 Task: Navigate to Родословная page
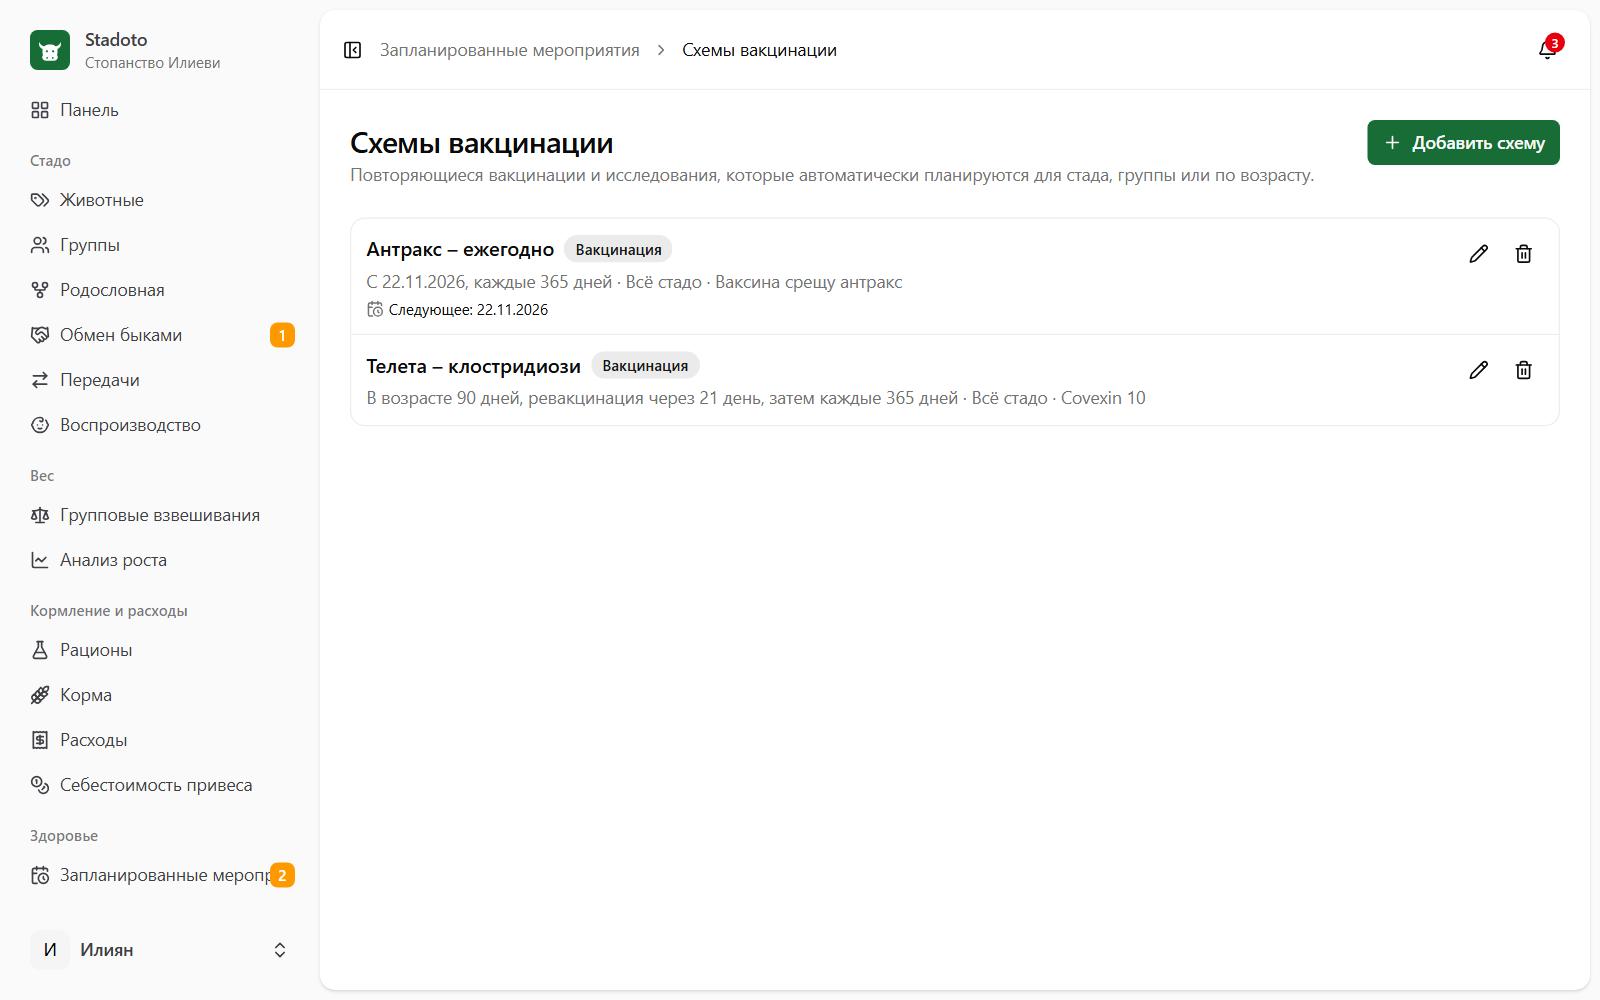coord(162,290)
